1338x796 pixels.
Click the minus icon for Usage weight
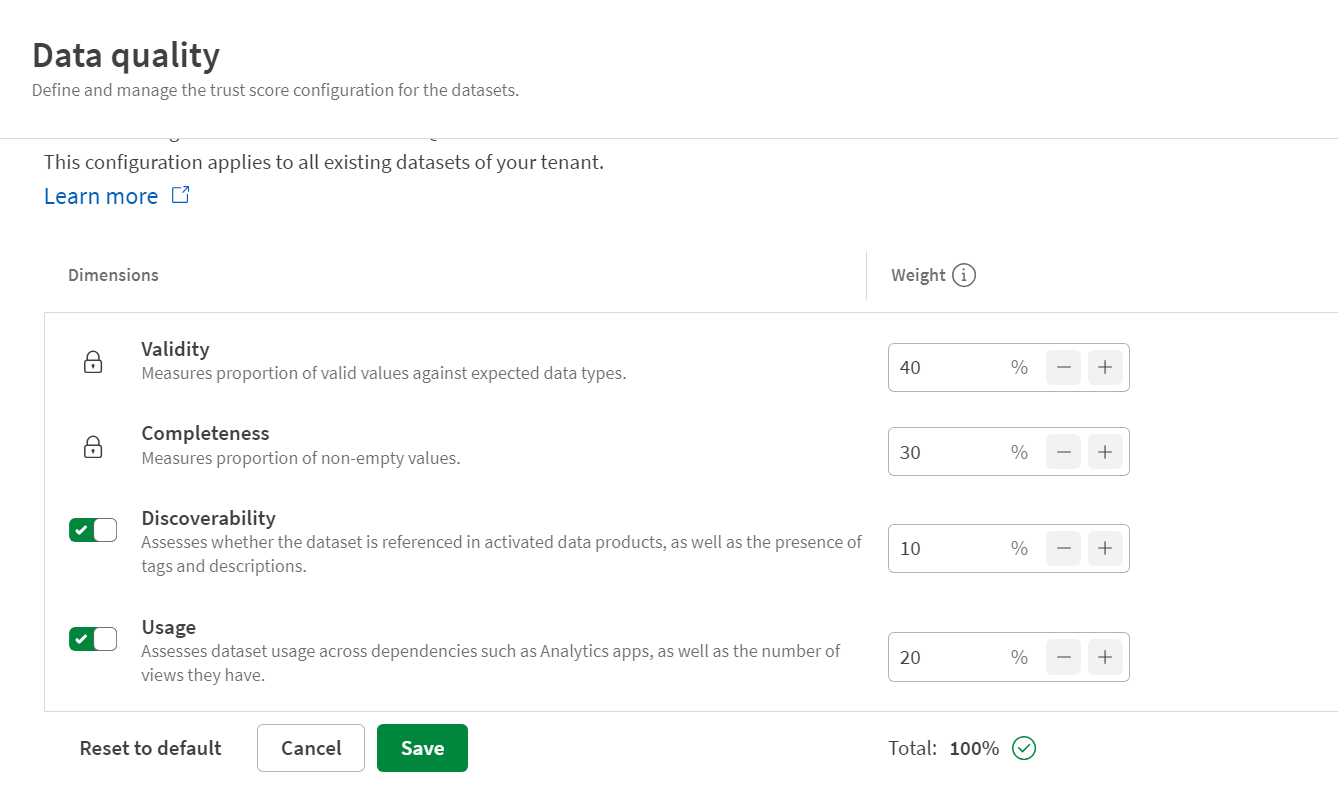coord(1063,657)
